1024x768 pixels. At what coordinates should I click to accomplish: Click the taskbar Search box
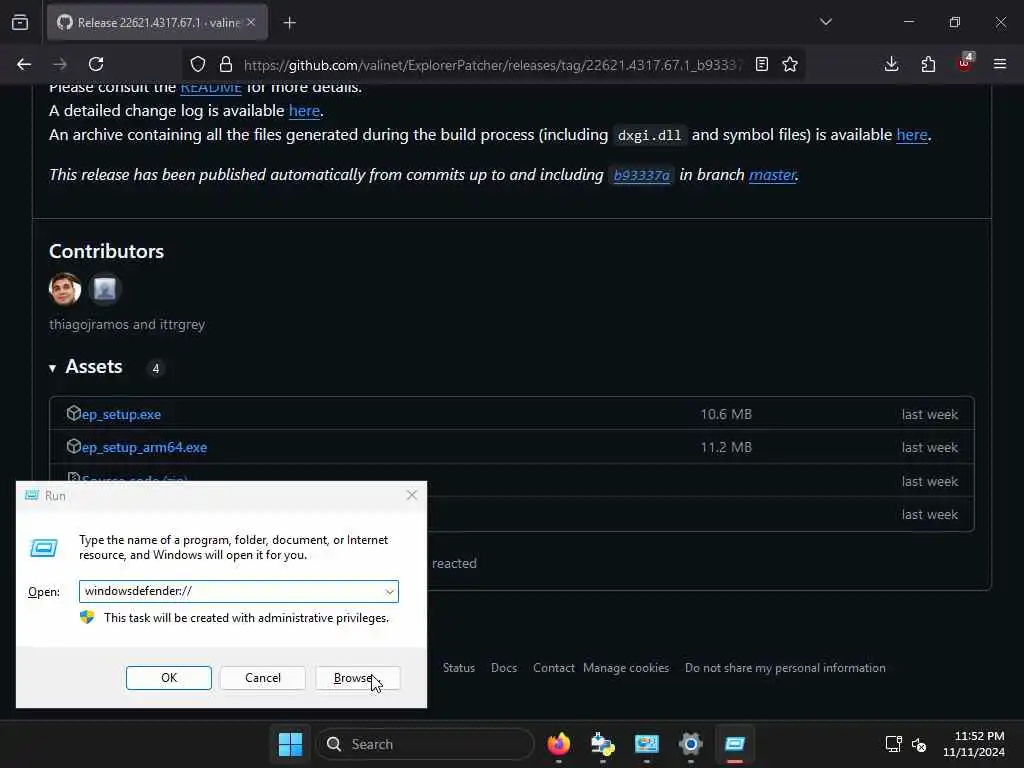[x=424, y=744]
